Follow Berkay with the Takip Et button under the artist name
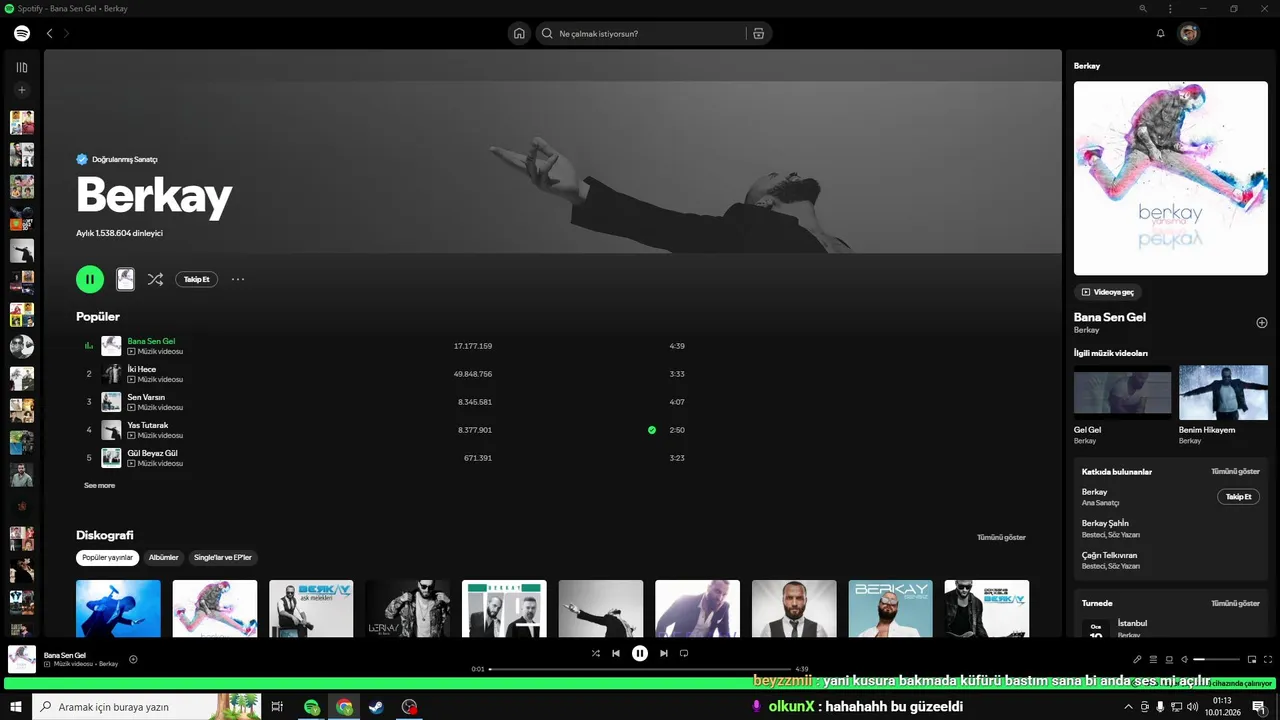This screenshot has height=720, width=1280. [x=197, y=279]
